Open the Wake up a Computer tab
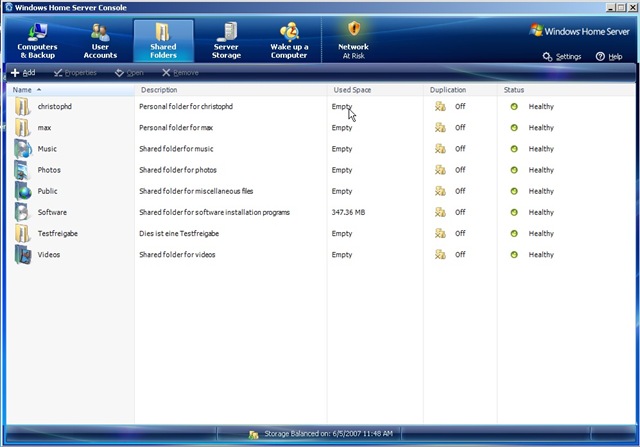 pyautogui.click(x=289, y=40)
